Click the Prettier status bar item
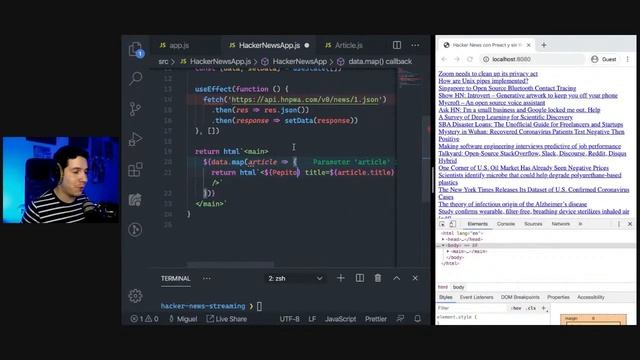Screen dimensions: 640x360 [376, 319]
